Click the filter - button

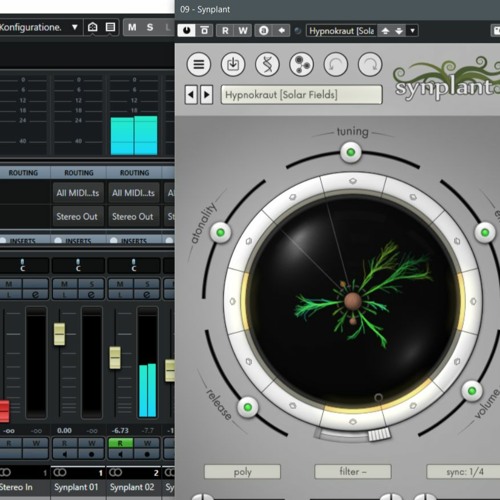(353, 472)
